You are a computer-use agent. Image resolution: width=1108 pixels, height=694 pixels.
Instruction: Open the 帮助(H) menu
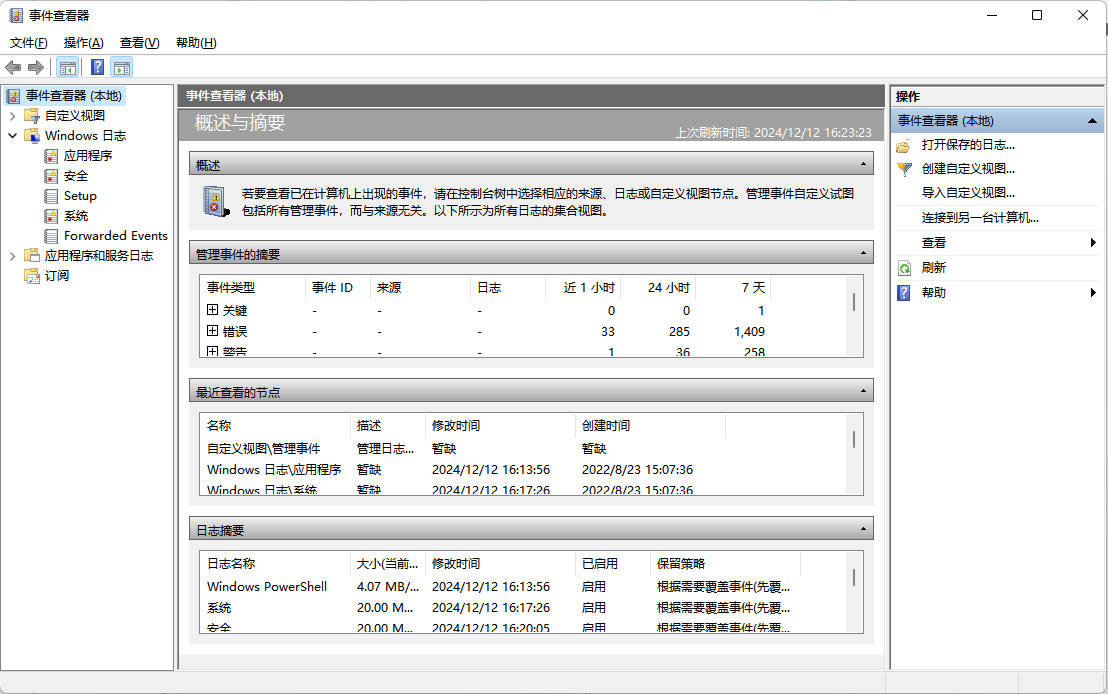point(196,43)
